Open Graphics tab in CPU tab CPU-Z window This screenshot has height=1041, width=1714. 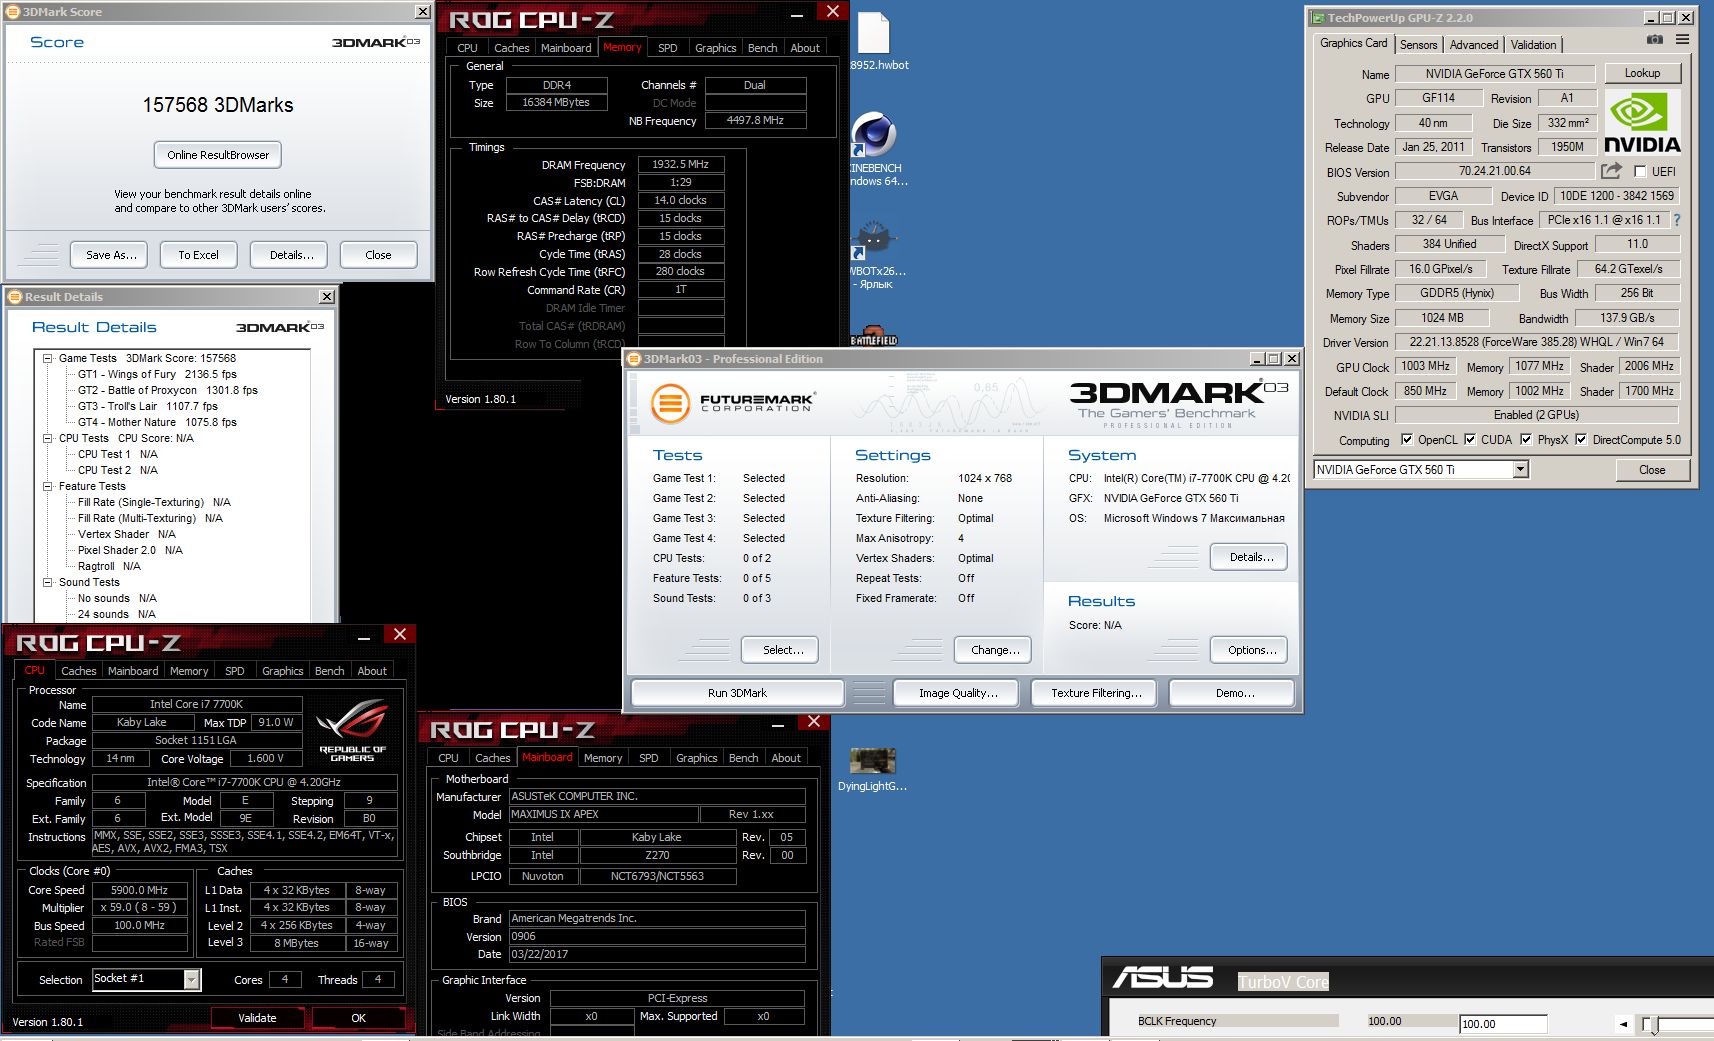tap(283, 671)
